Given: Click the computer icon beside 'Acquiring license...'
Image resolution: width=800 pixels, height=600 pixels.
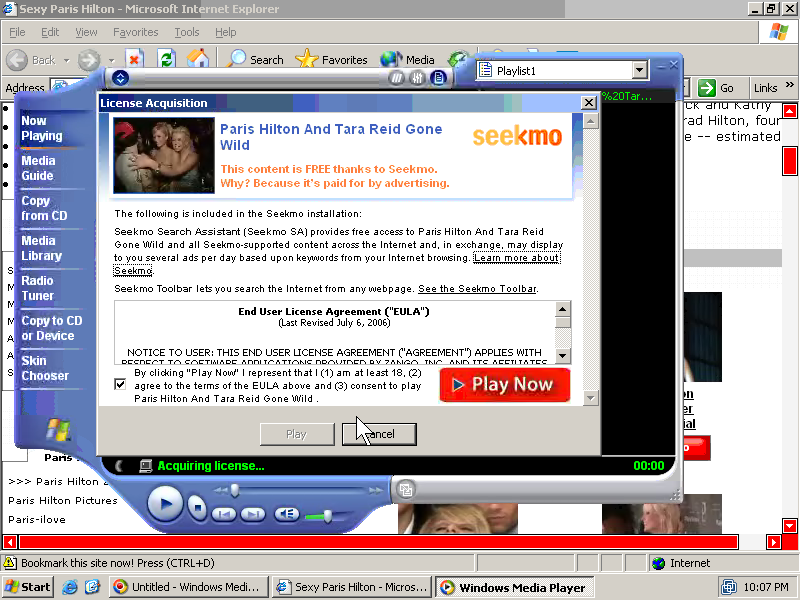Looking at the screenshot, I should tap(145, 466).
